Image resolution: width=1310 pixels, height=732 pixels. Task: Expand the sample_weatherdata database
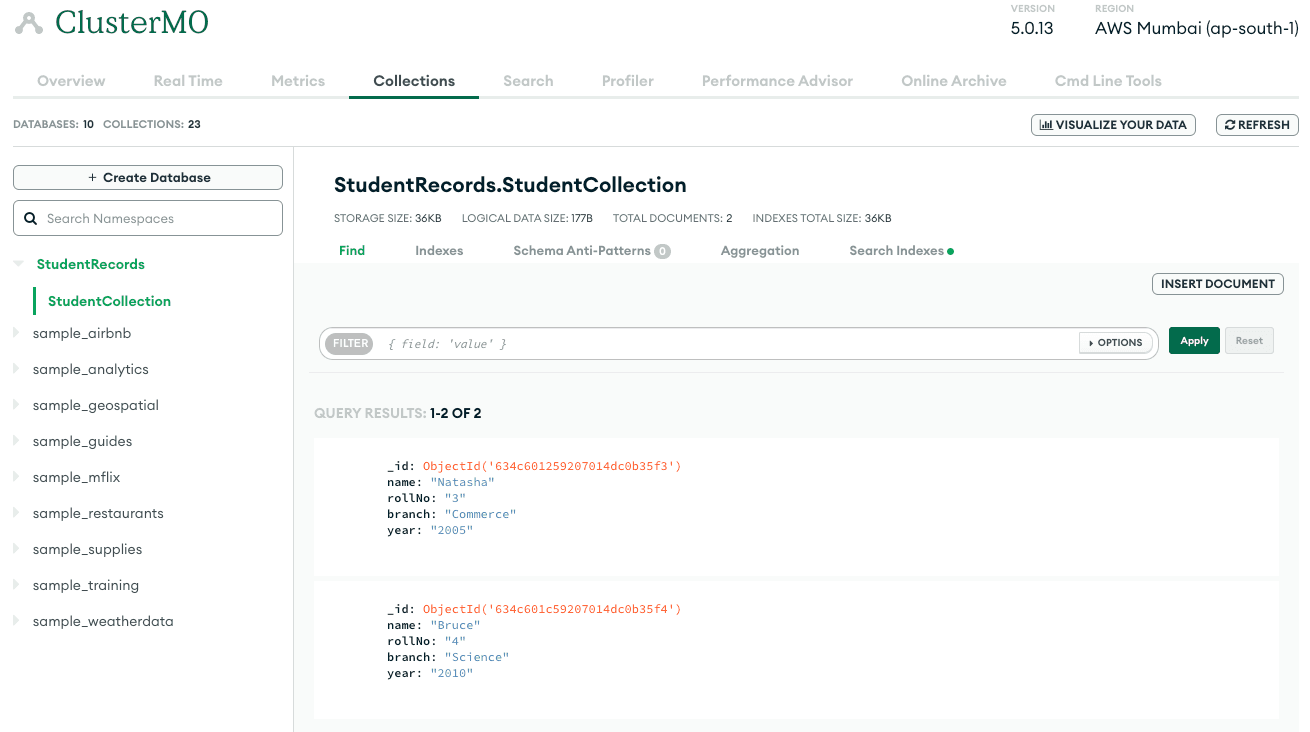click(17, 621)
